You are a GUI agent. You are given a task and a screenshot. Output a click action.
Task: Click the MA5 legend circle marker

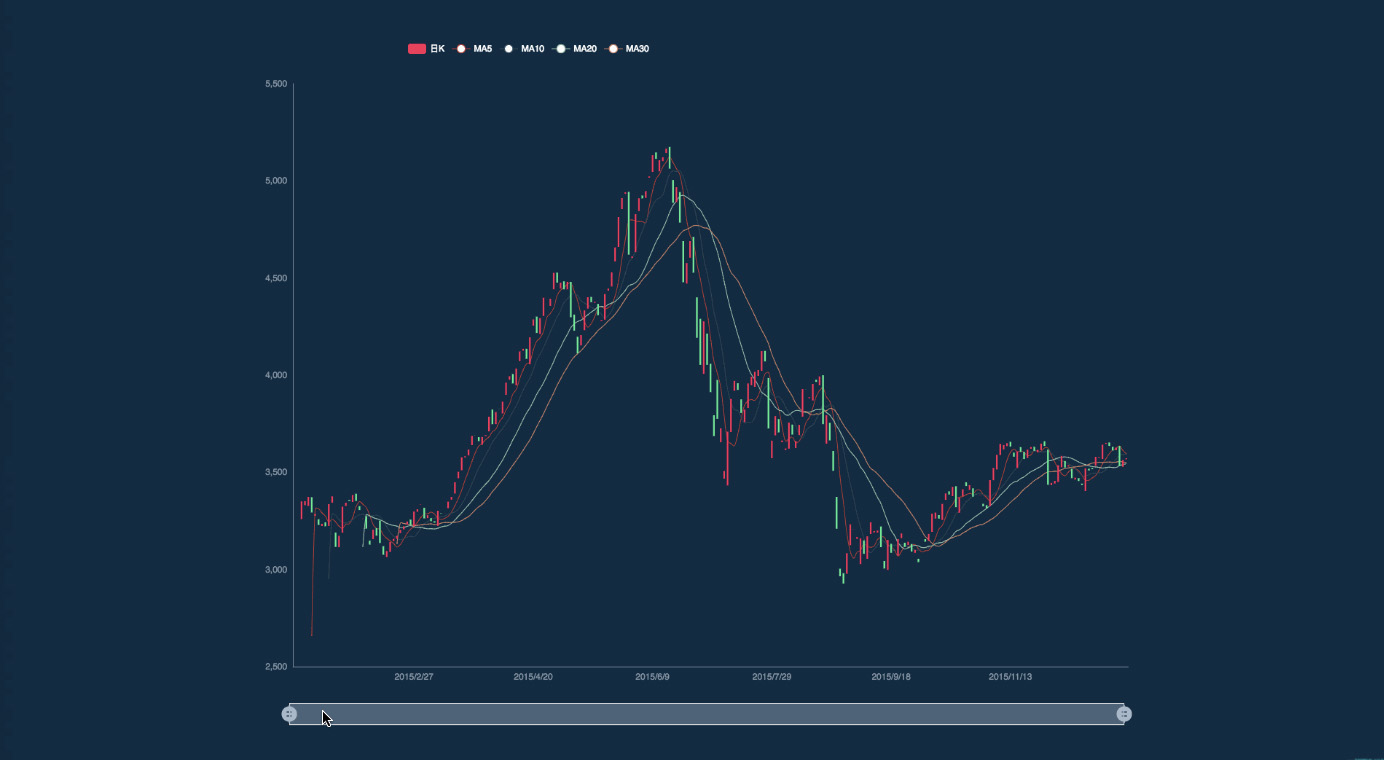(x=462, y=49)
